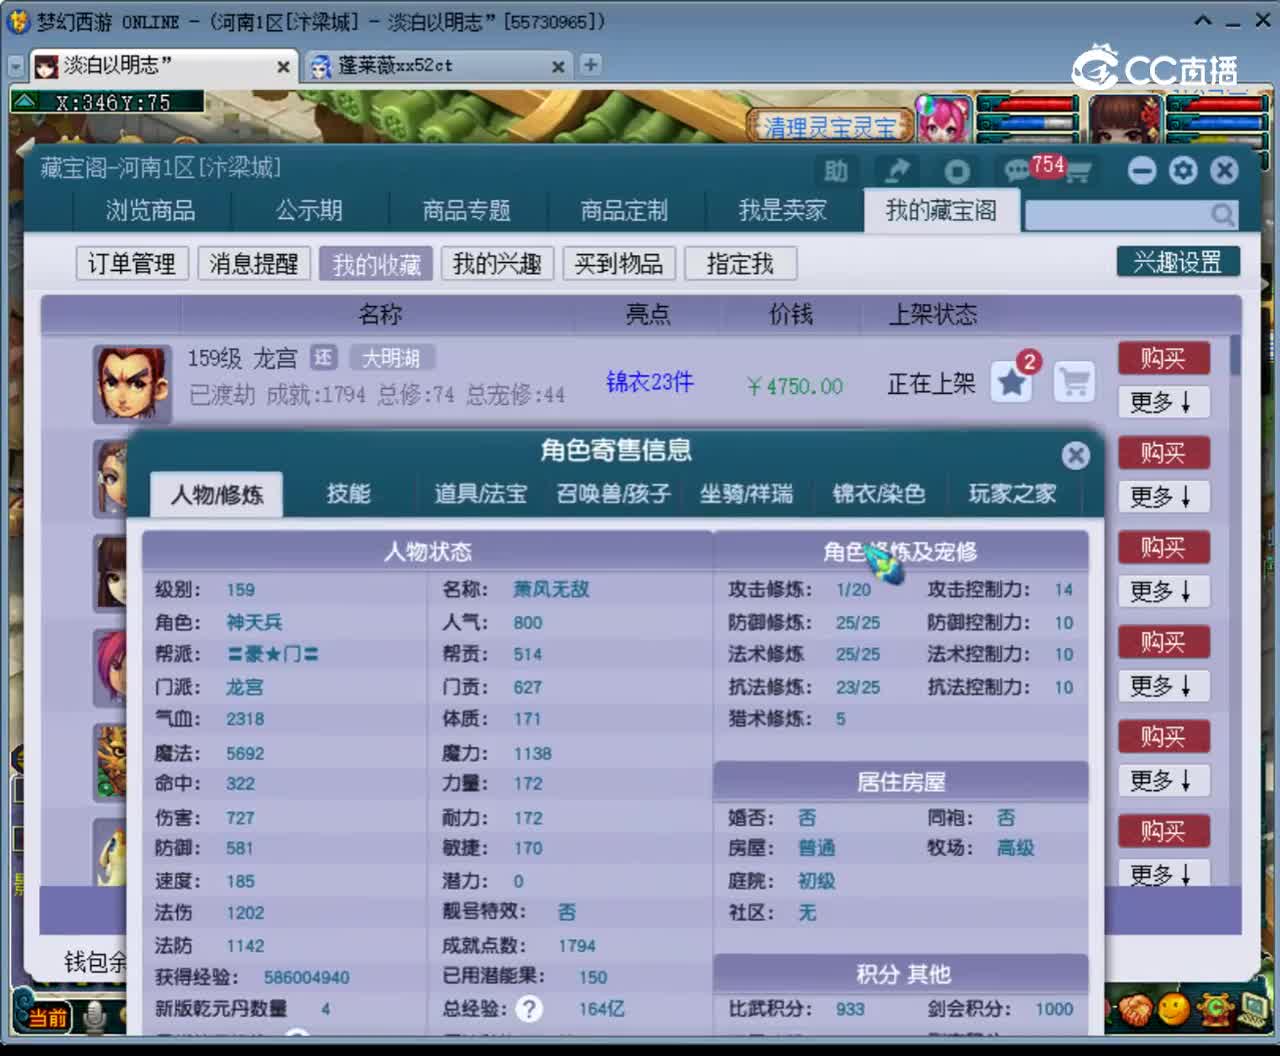This screenshot has height=1056, width=1280.
Task: Open 指定我 section
Action: (741, 264)
